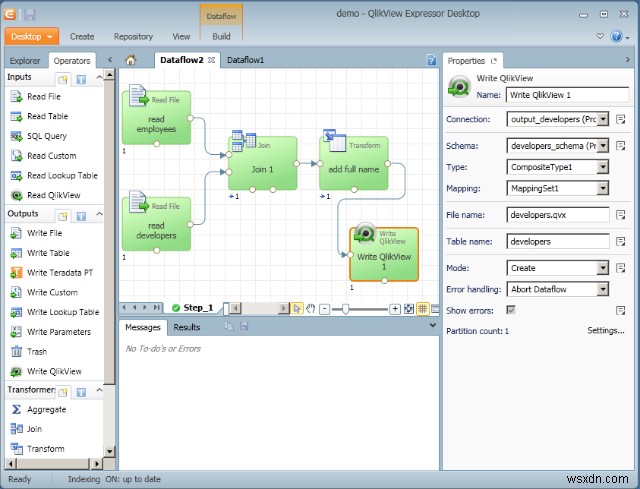The image size is (640, 489).
Task: Click the Settings... link
Action: tap(606, 331)
